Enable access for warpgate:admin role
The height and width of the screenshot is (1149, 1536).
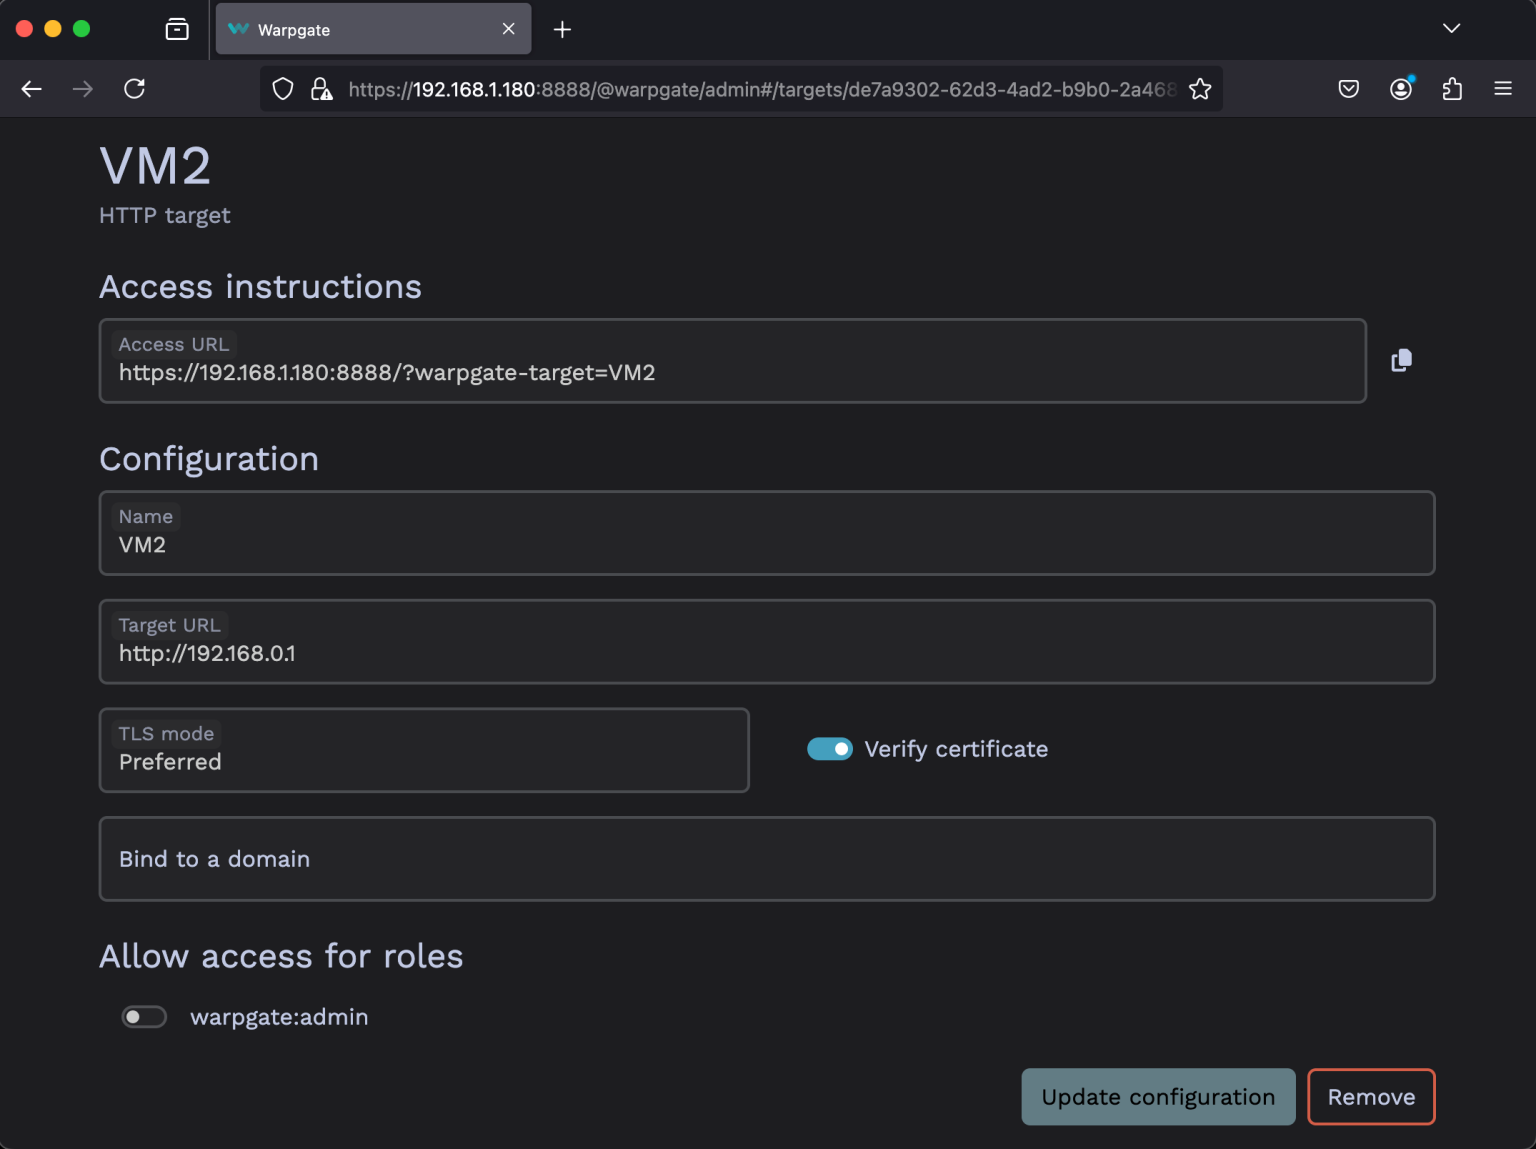(144, 1016)
